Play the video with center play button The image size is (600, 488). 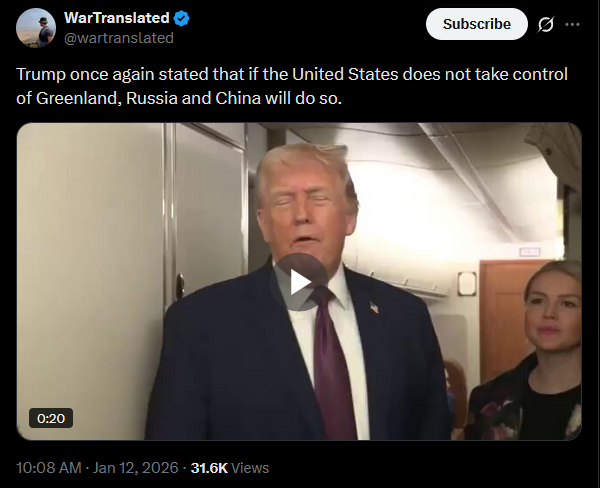tap(299, 282)
